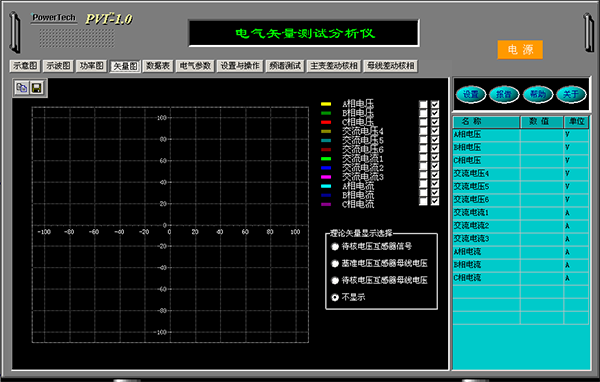Switch to the 功率图 tab
Screen dimensions: 600x382
[x=91, y=66]
